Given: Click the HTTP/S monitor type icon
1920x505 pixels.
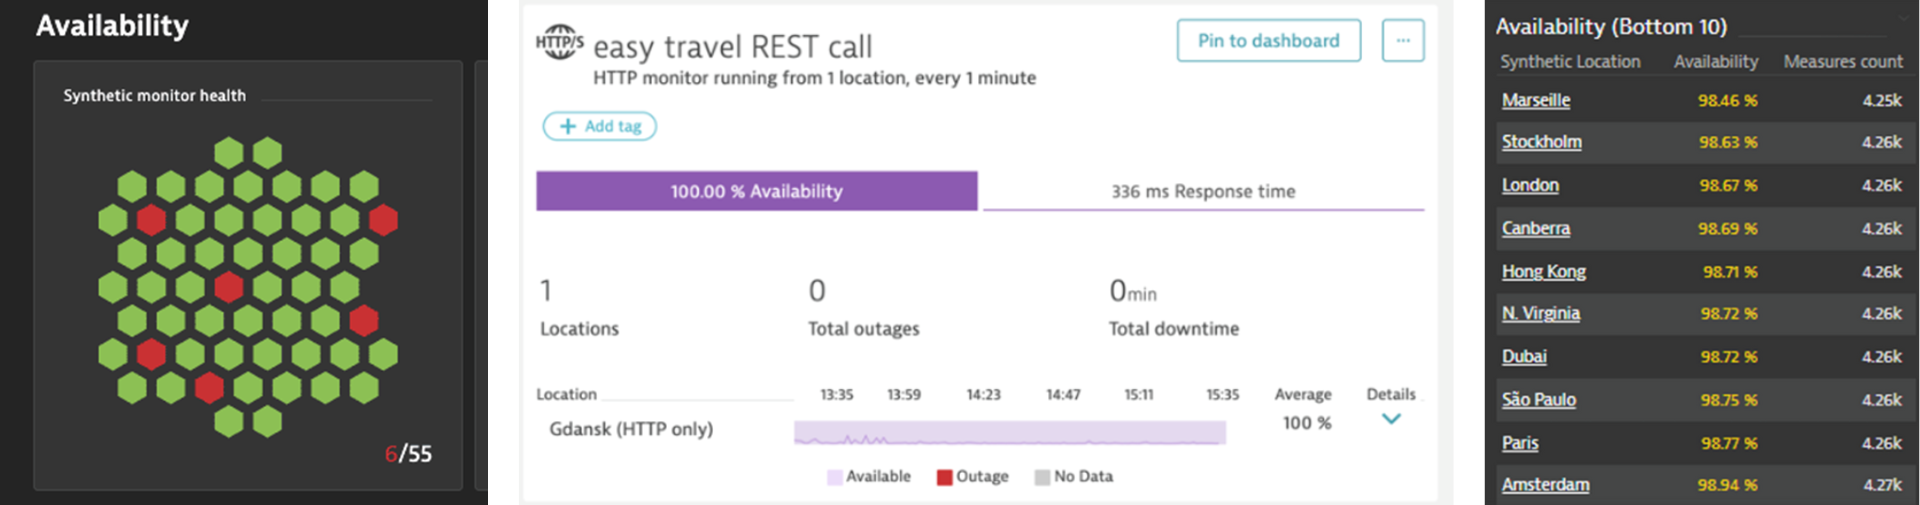Looking at the screenshot, I should point(559,42).
